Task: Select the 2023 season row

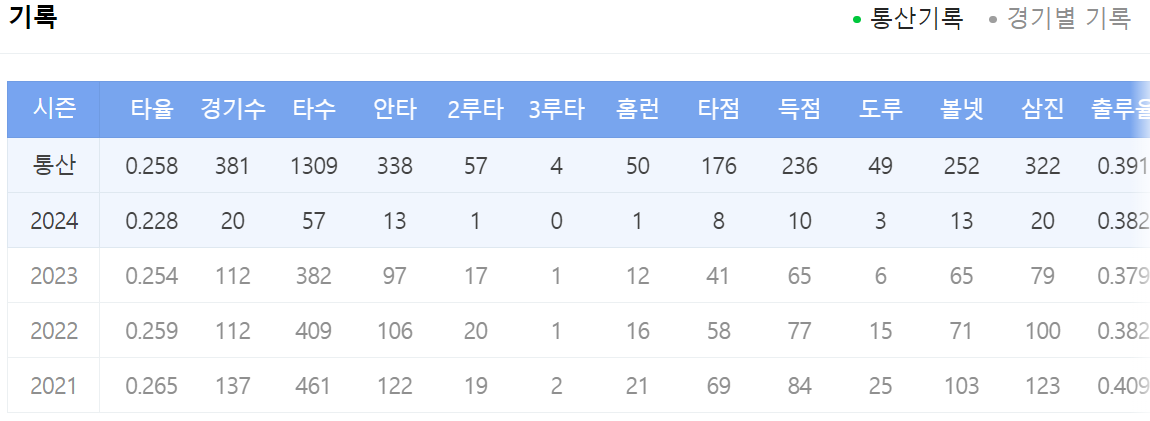Action: pyautogui.click(x=579, y=276)
